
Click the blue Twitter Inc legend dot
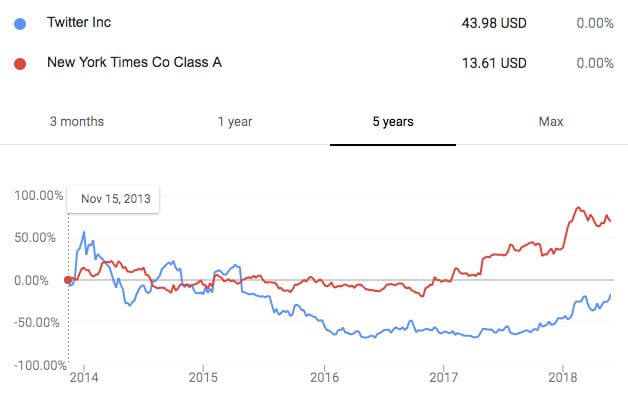coord(18,23)
